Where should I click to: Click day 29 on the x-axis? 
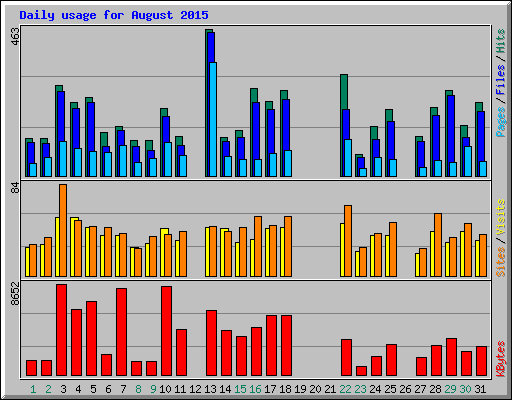(x=450, y=389)
